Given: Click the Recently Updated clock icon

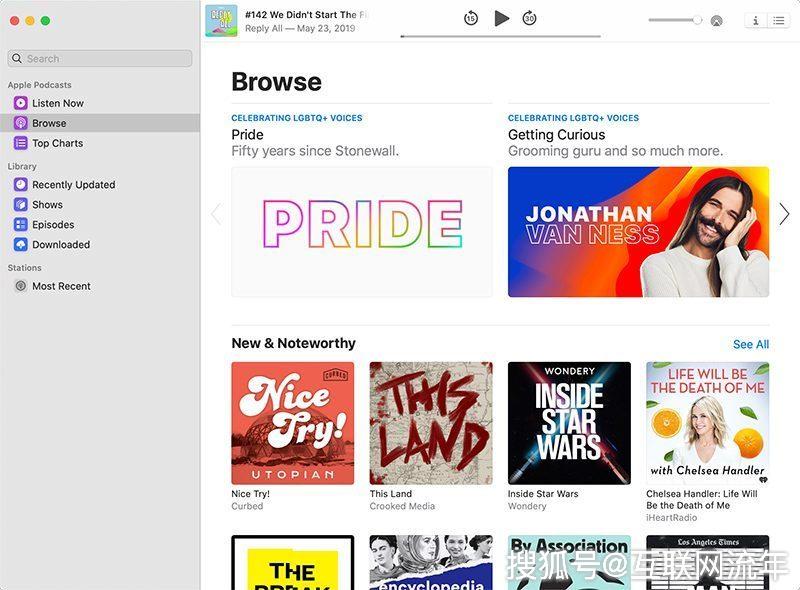Looking at the screenshot, I should (x=20, y=184).
